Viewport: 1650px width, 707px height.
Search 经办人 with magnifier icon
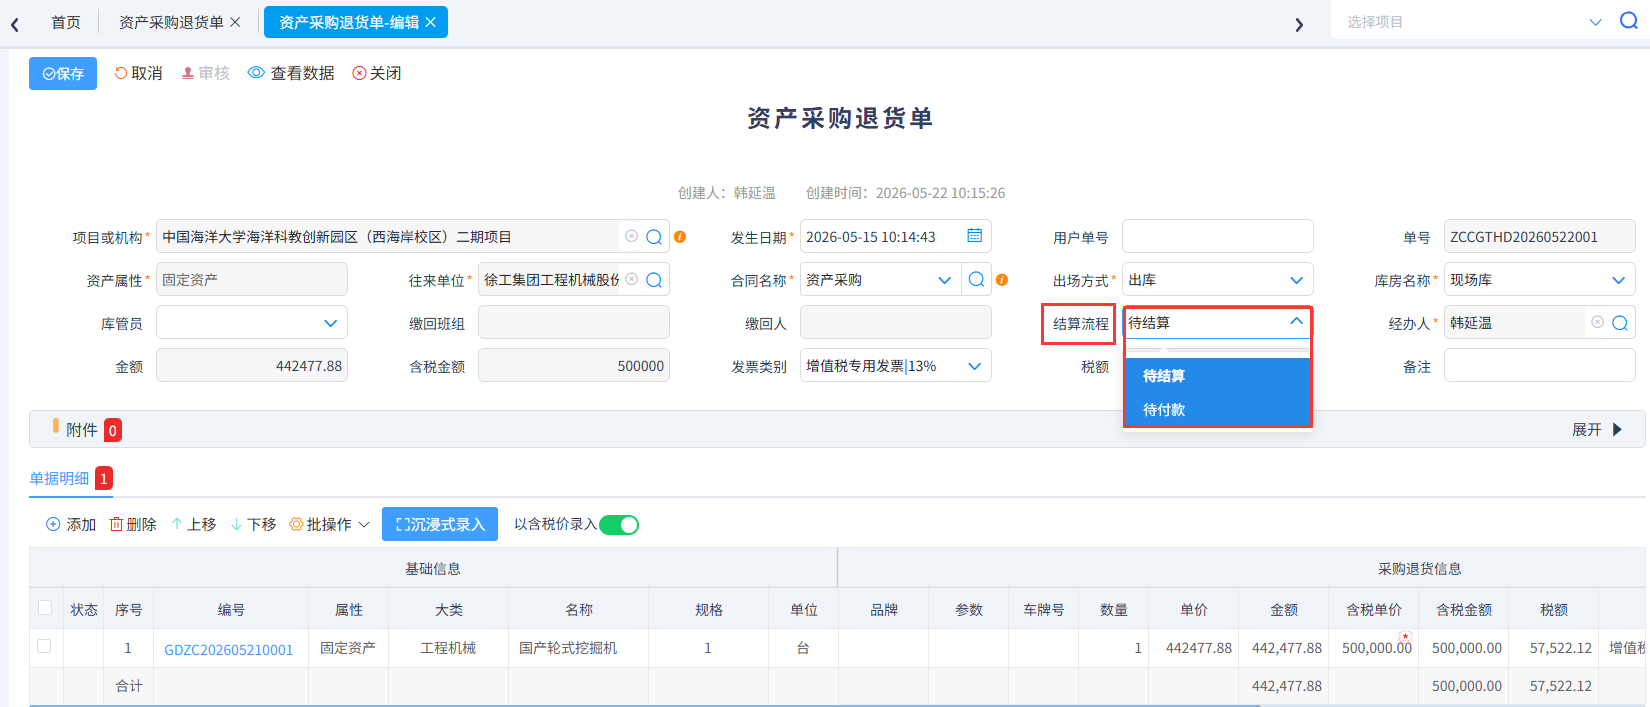coord(1620,323)
